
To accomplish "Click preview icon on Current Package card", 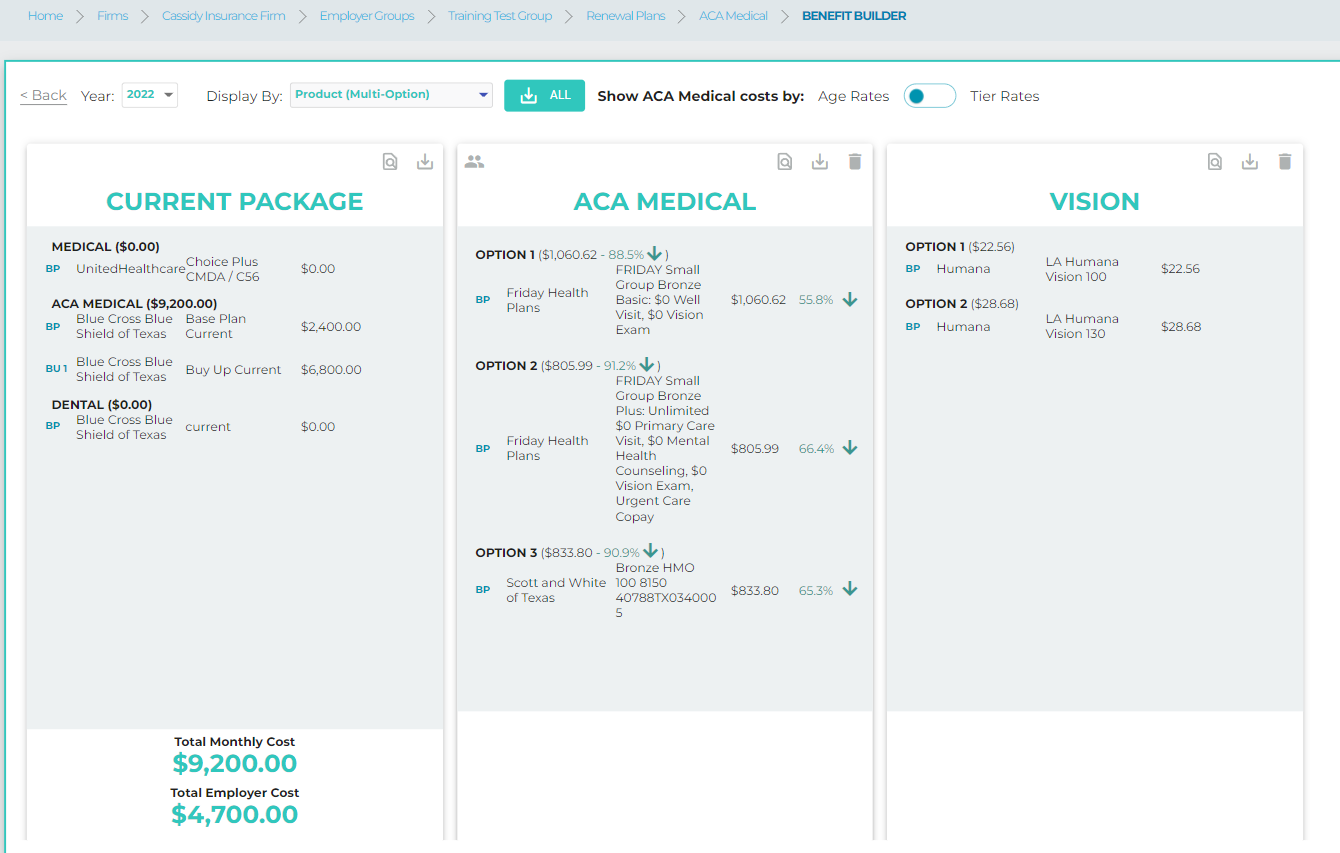I will (390, 162).
